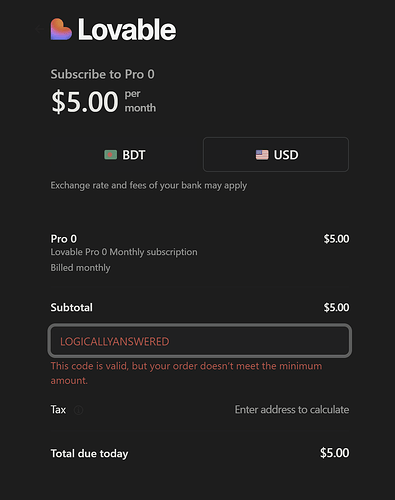The height and width of the screenshot is (500, 395).
Task: Click the Pro 0 line item title
Action: 64,239
